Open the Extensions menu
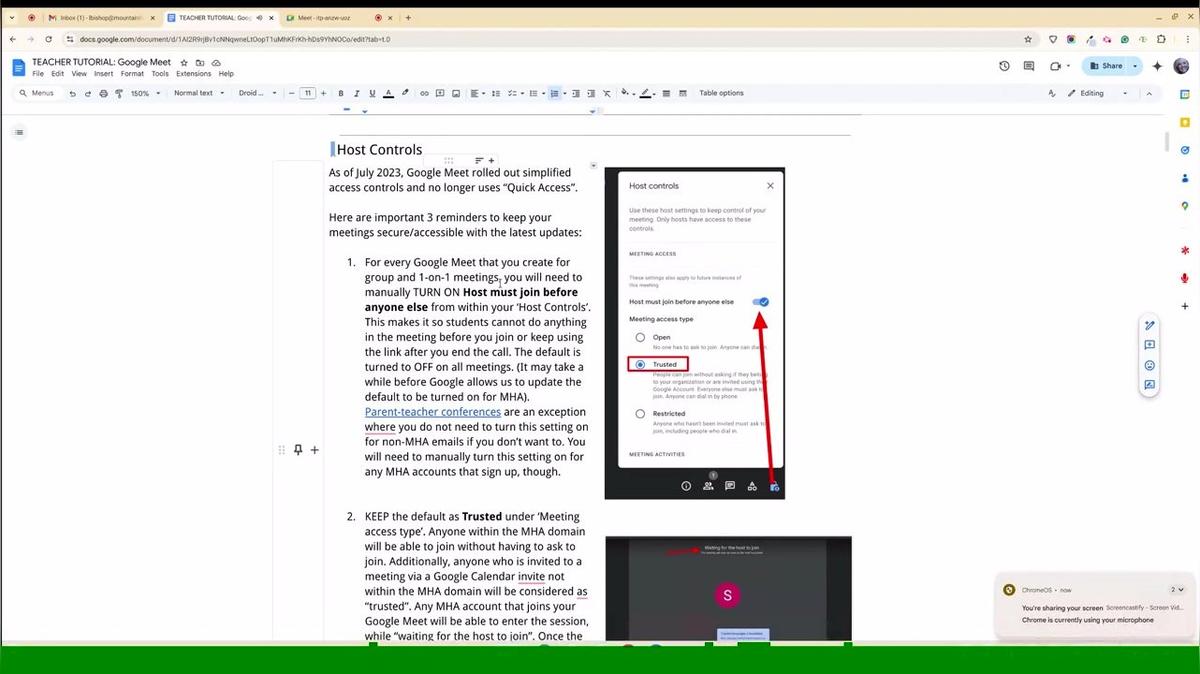This screenshot has width=1200, height=674. [x=193, y=74]
